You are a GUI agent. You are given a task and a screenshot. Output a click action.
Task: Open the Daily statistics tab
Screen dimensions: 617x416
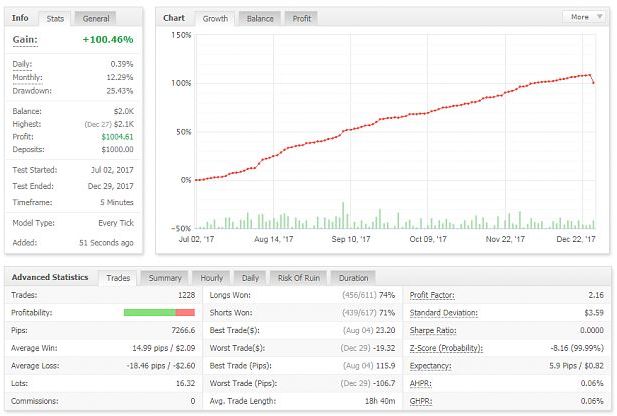(250, 277)
